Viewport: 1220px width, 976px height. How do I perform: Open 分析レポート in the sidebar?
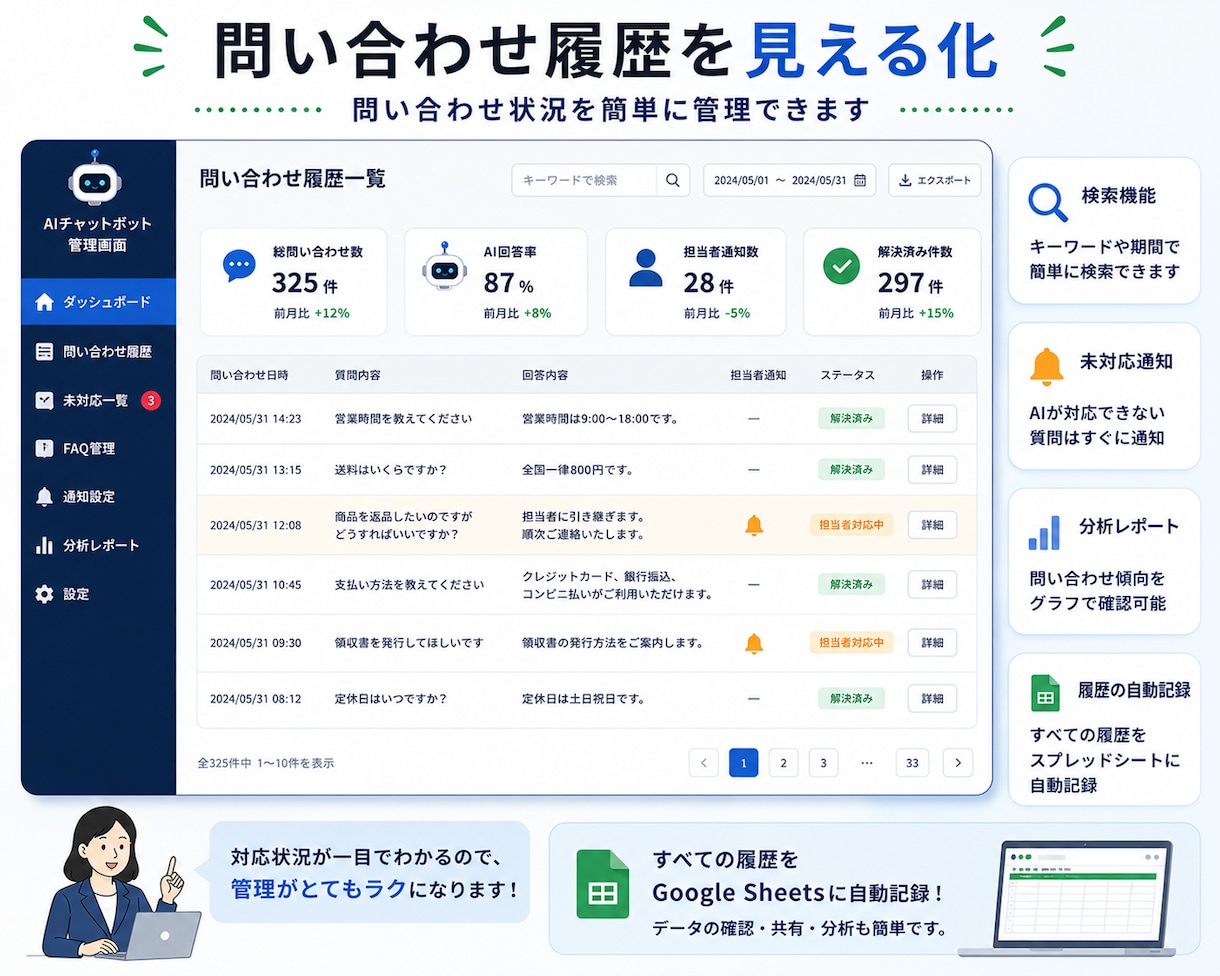coord(98,546)
